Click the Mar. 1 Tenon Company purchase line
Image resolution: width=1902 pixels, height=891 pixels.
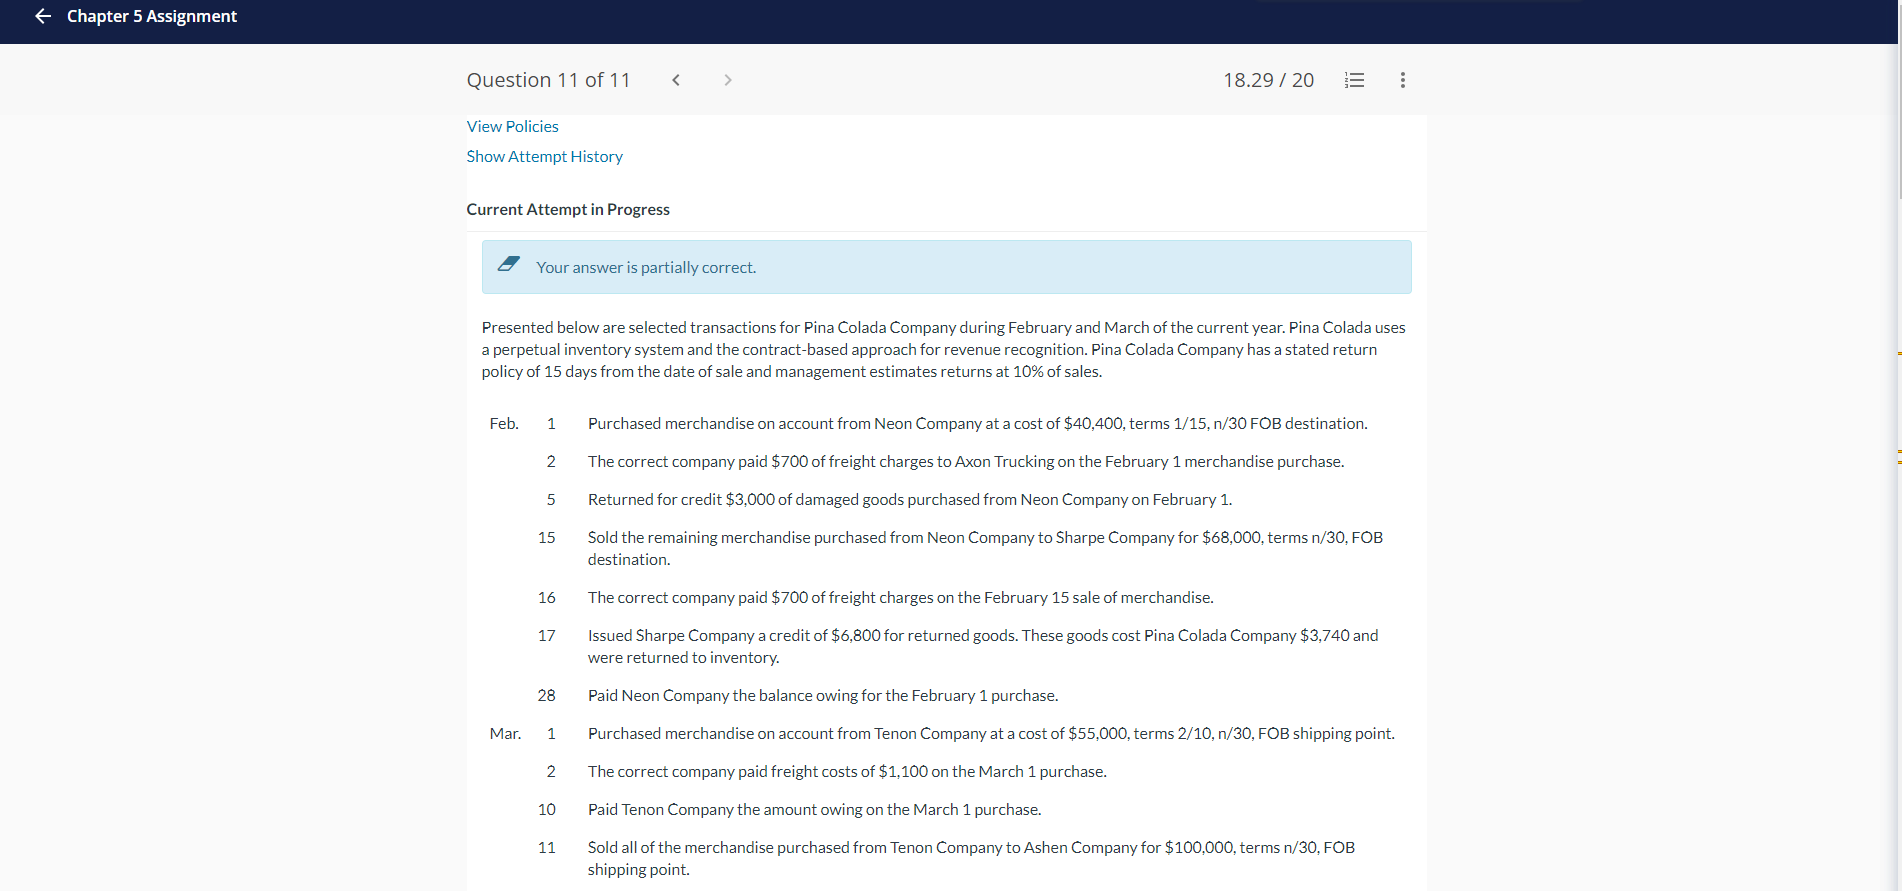pos(991,734)
